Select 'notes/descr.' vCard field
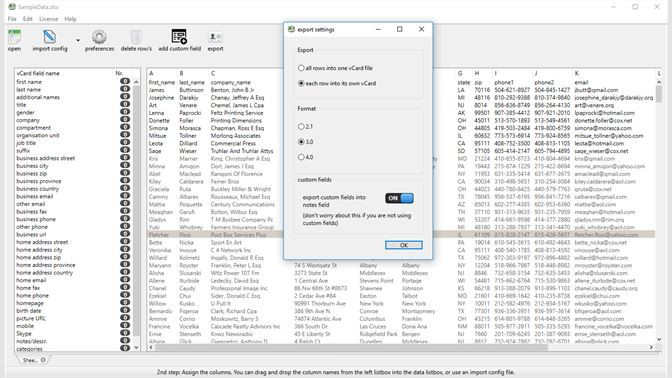This screenshot has width=672, height=378. [32, 341]
